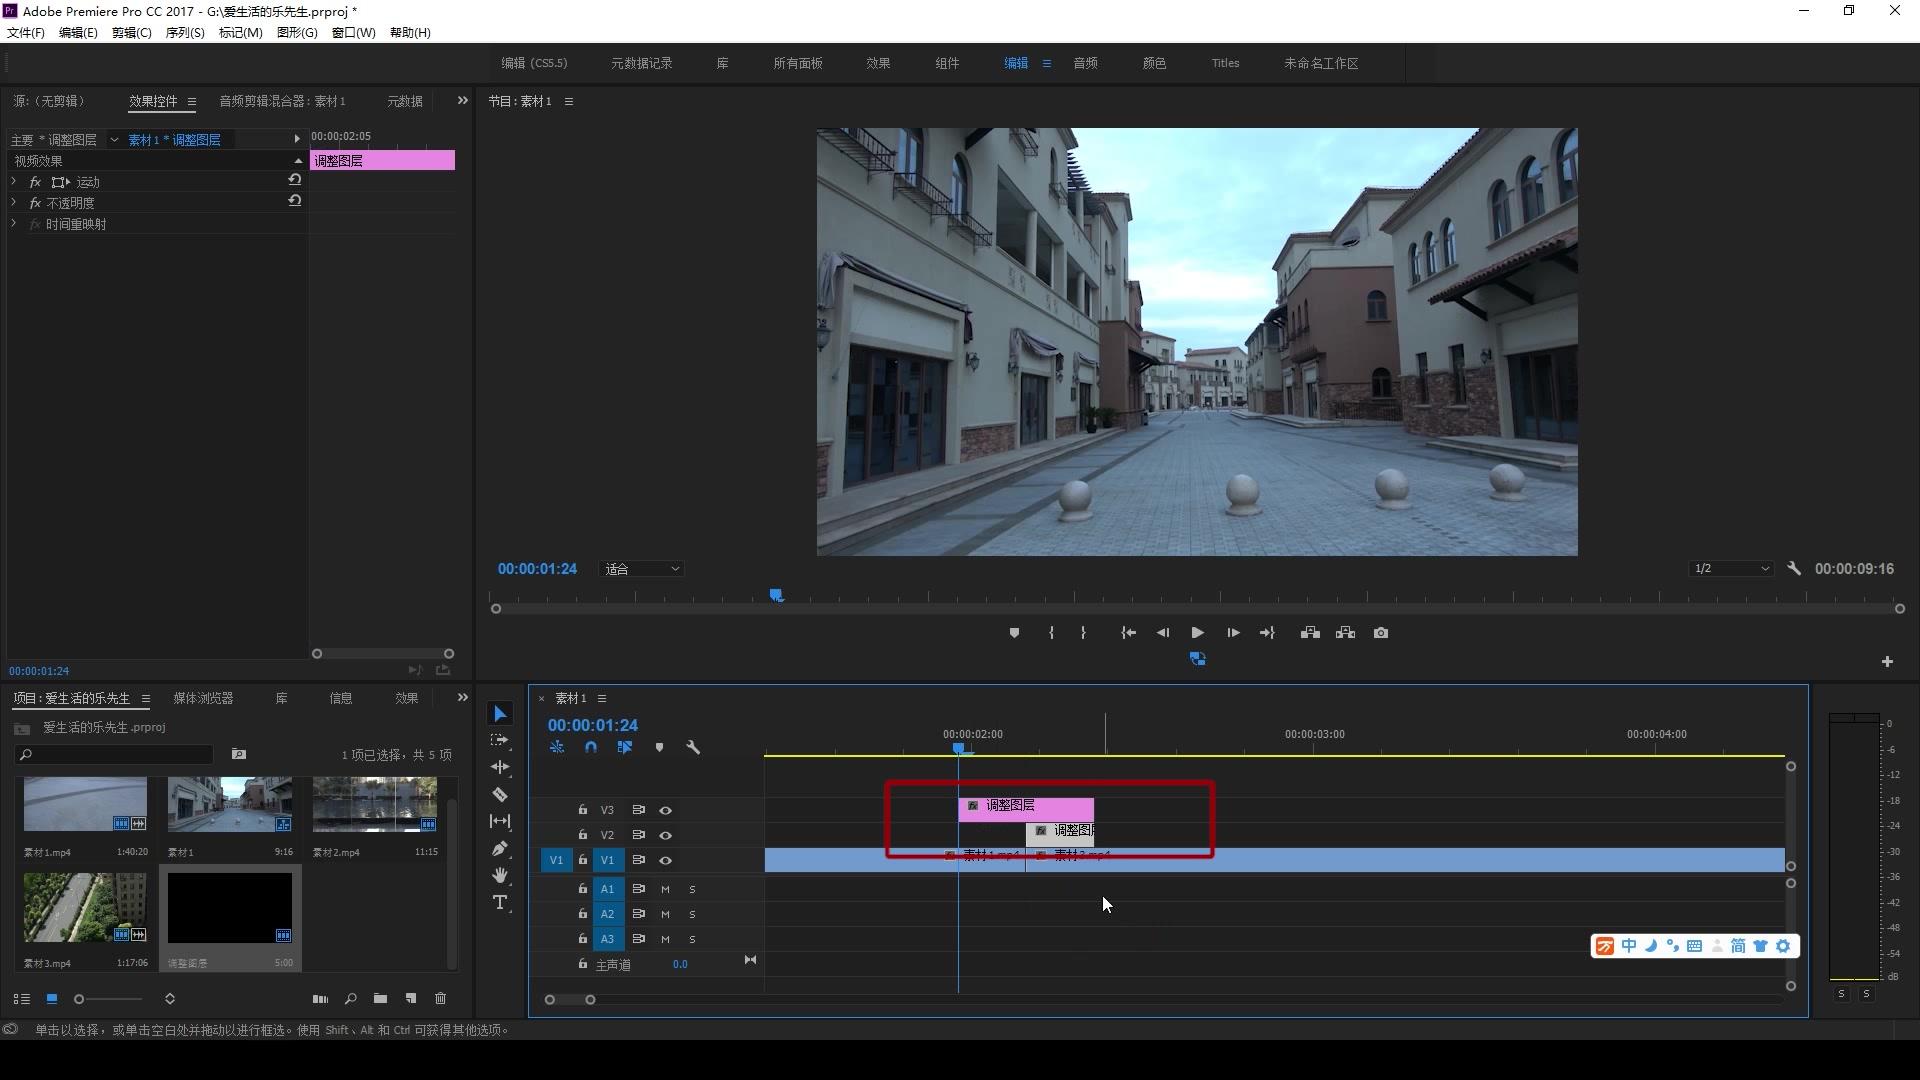Click the Export Frame camera icon

click(1381, 633)
